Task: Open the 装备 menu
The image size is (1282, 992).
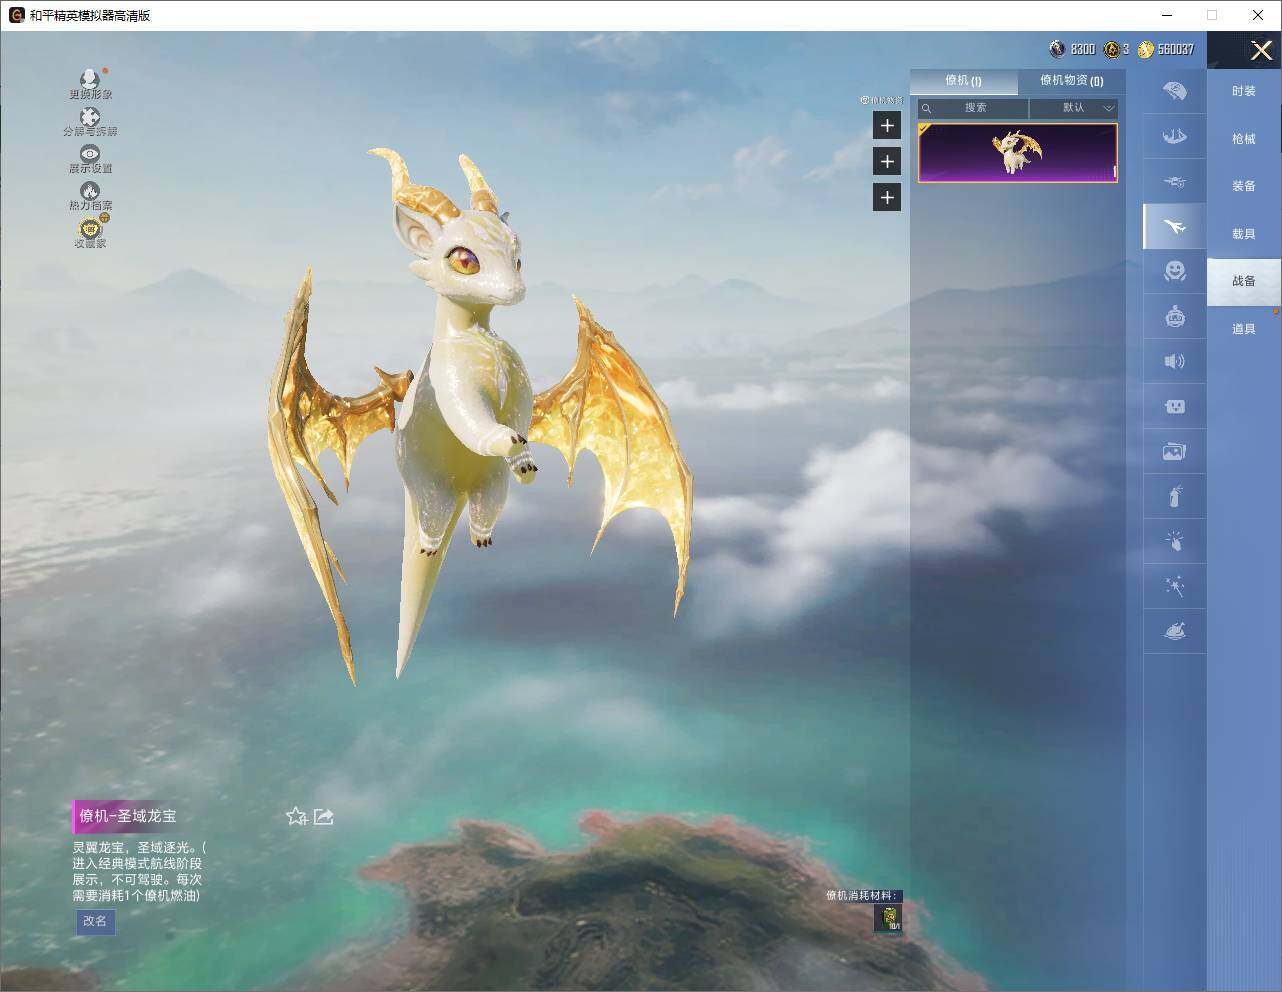Action: pyautogui.click(x=1244, y=186)
